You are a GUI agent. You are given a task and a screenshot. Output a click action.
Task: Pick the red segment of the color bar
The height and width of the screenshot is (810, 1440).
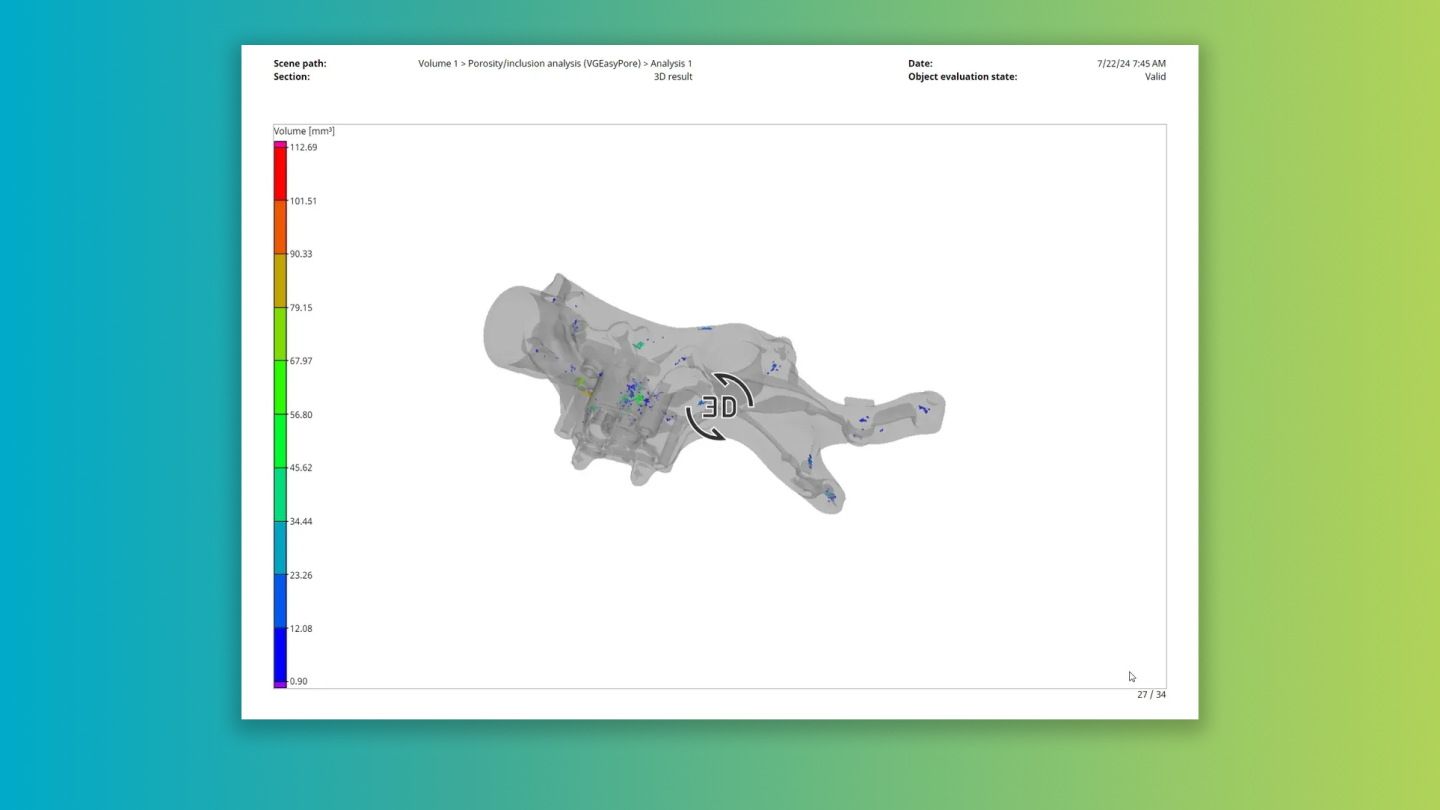(280, 174)
